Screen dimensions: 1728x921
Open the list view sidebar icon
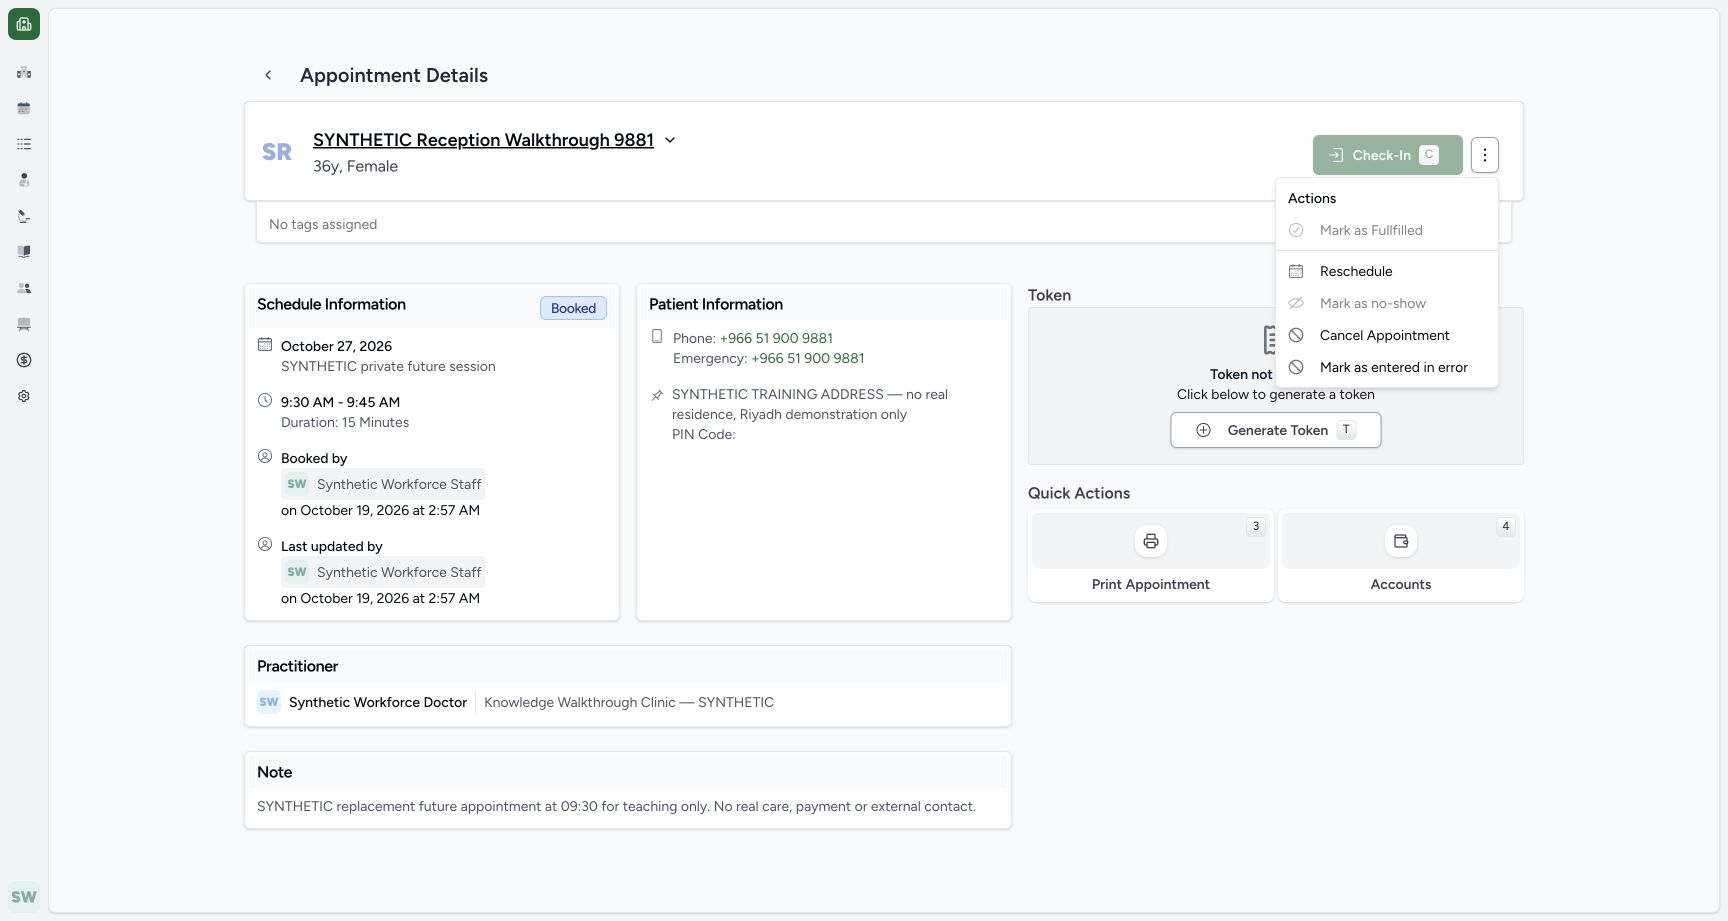[x=24, y=144]
